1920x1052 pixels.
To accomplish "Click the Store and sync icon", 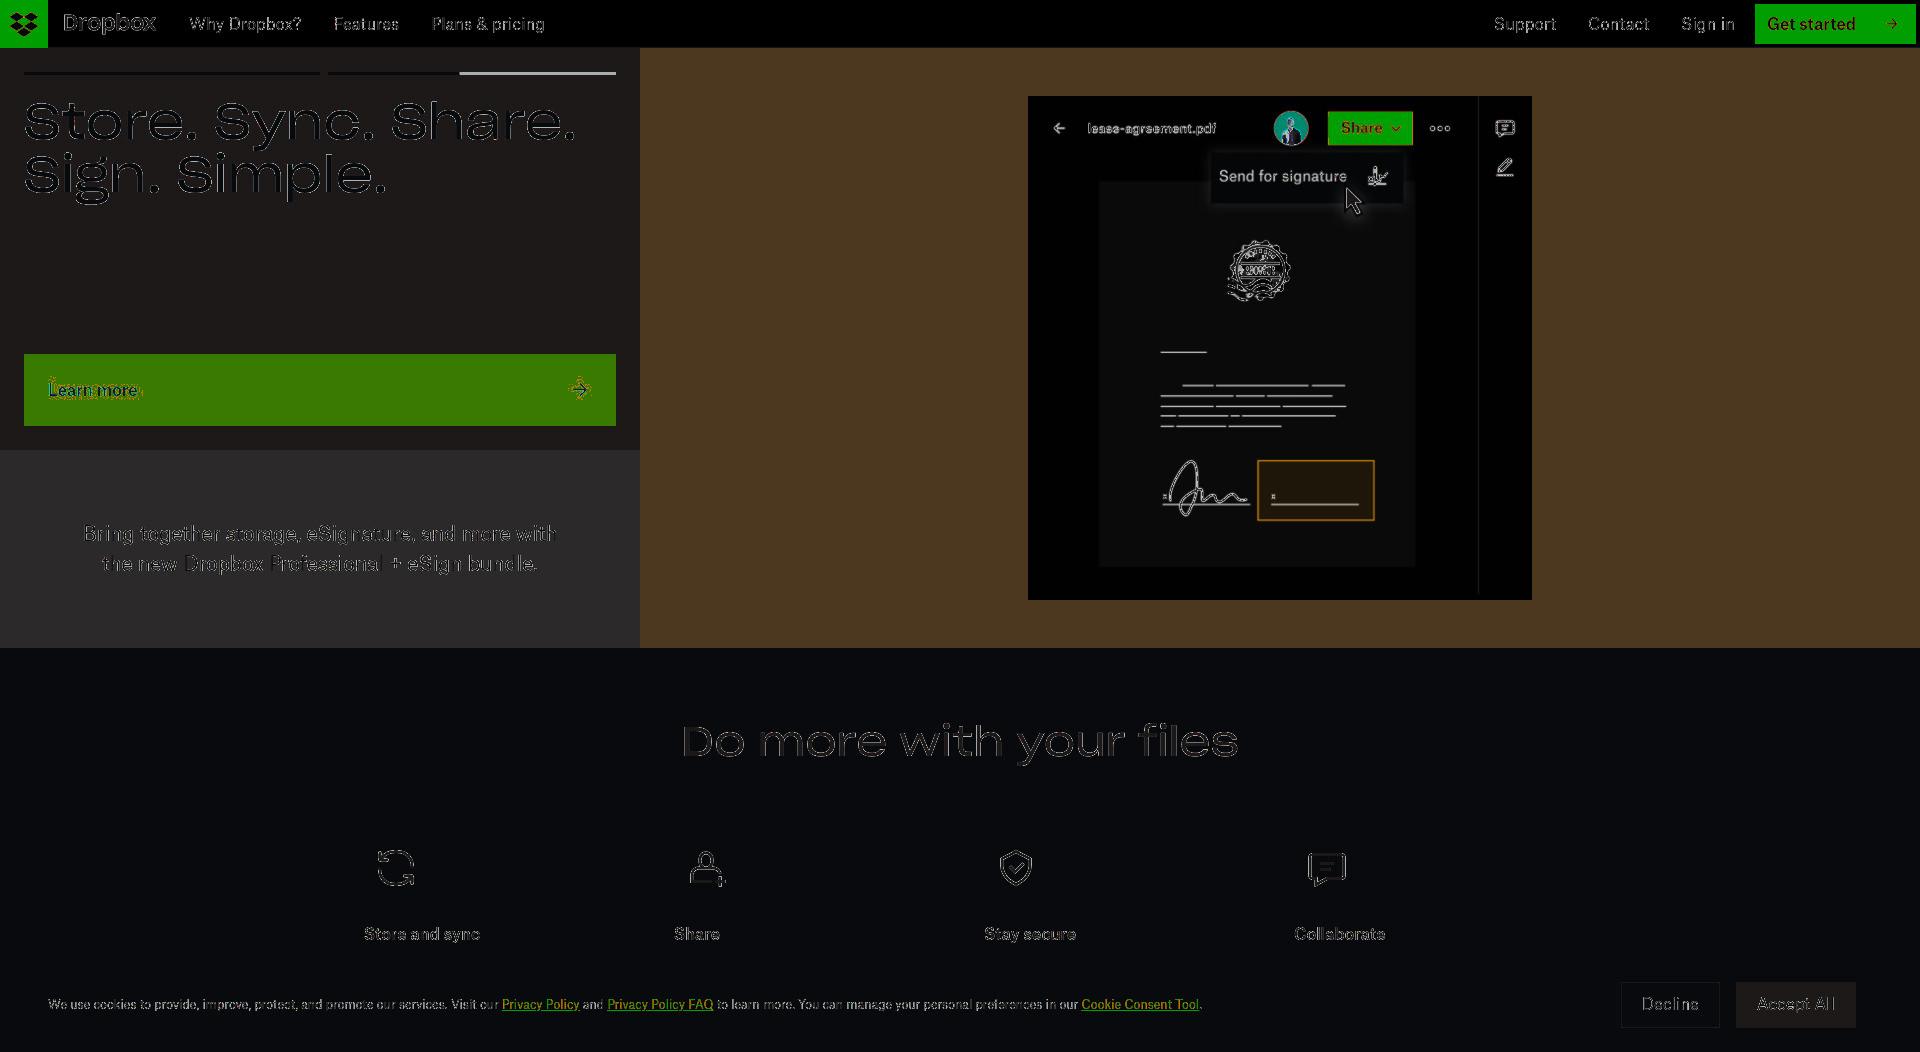I will [396, 868].
